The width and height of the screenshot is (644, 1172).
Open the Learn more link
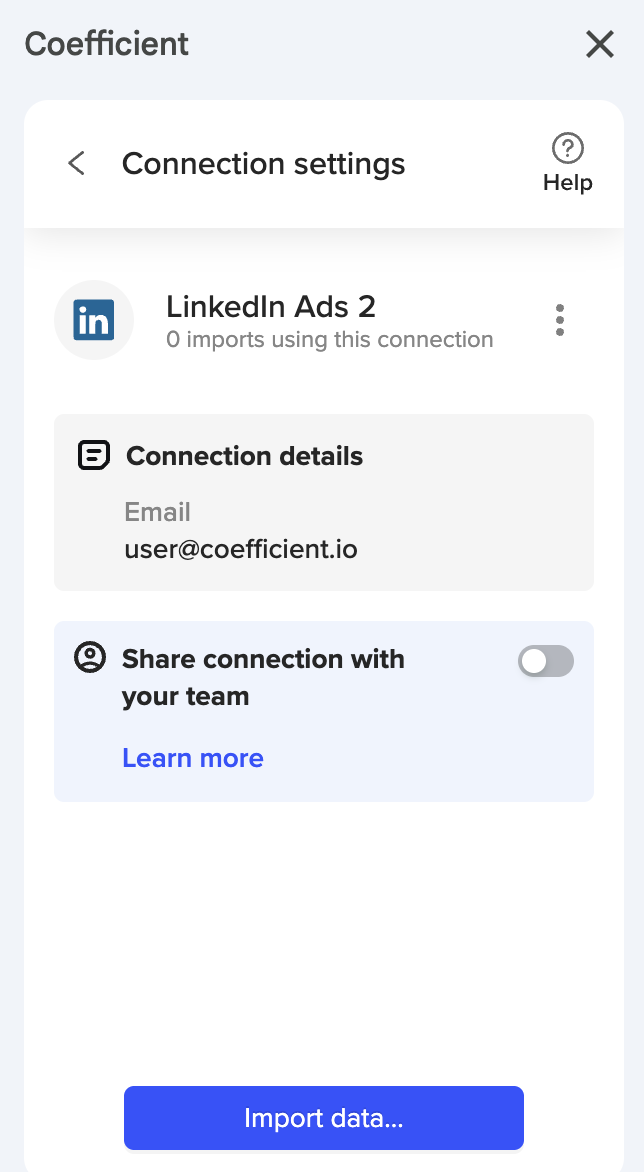(193, 758)
